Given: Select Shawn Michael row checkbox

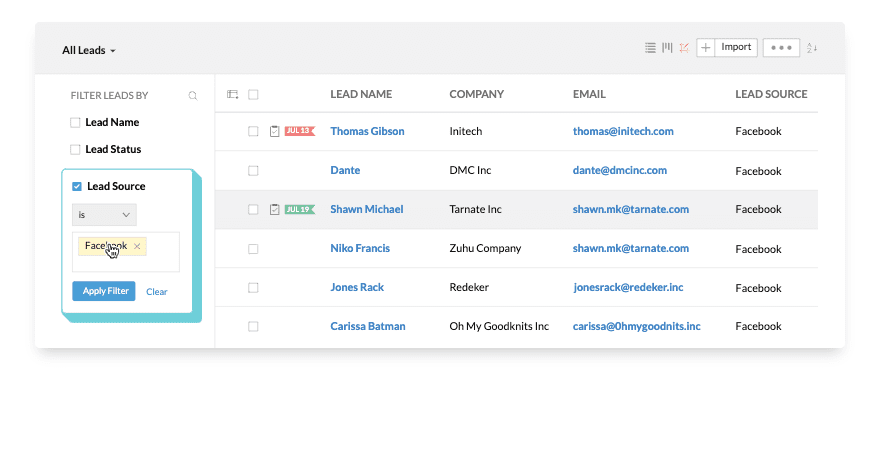Looking at the screenshot, I should (x=253, y=209).
